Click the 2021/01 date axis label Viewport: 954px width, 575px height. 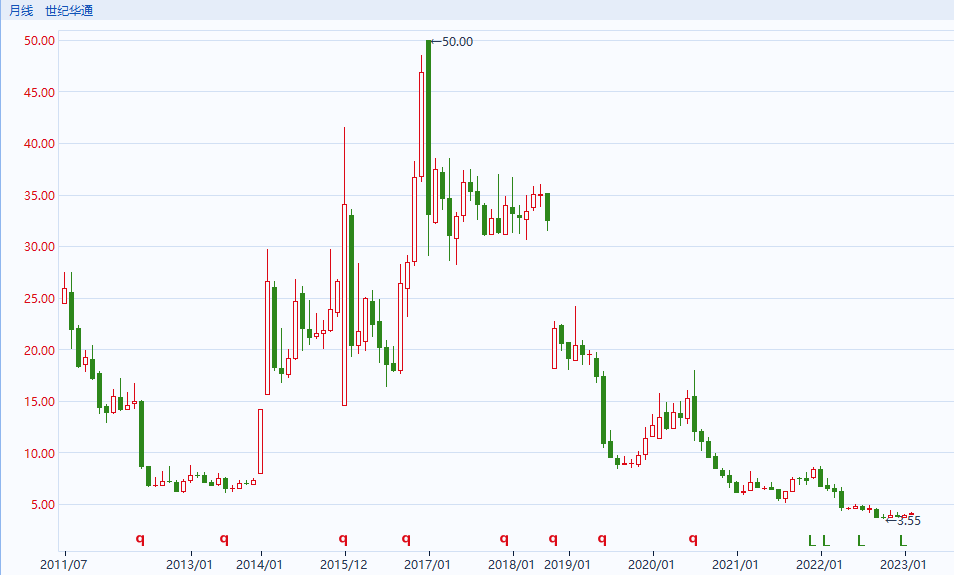tap(736, 565)
